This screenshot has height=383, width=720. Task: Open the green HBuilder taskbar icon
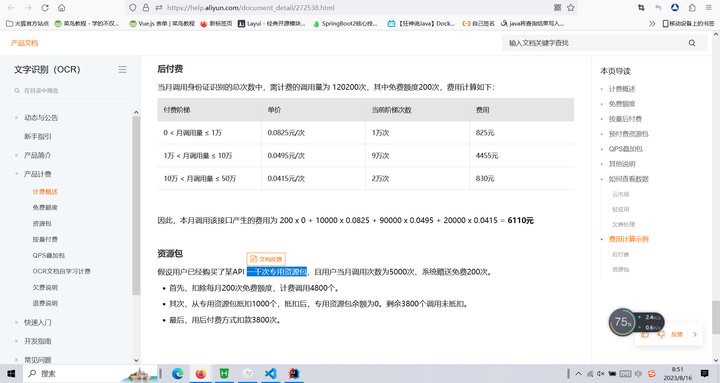click(224, 373)
